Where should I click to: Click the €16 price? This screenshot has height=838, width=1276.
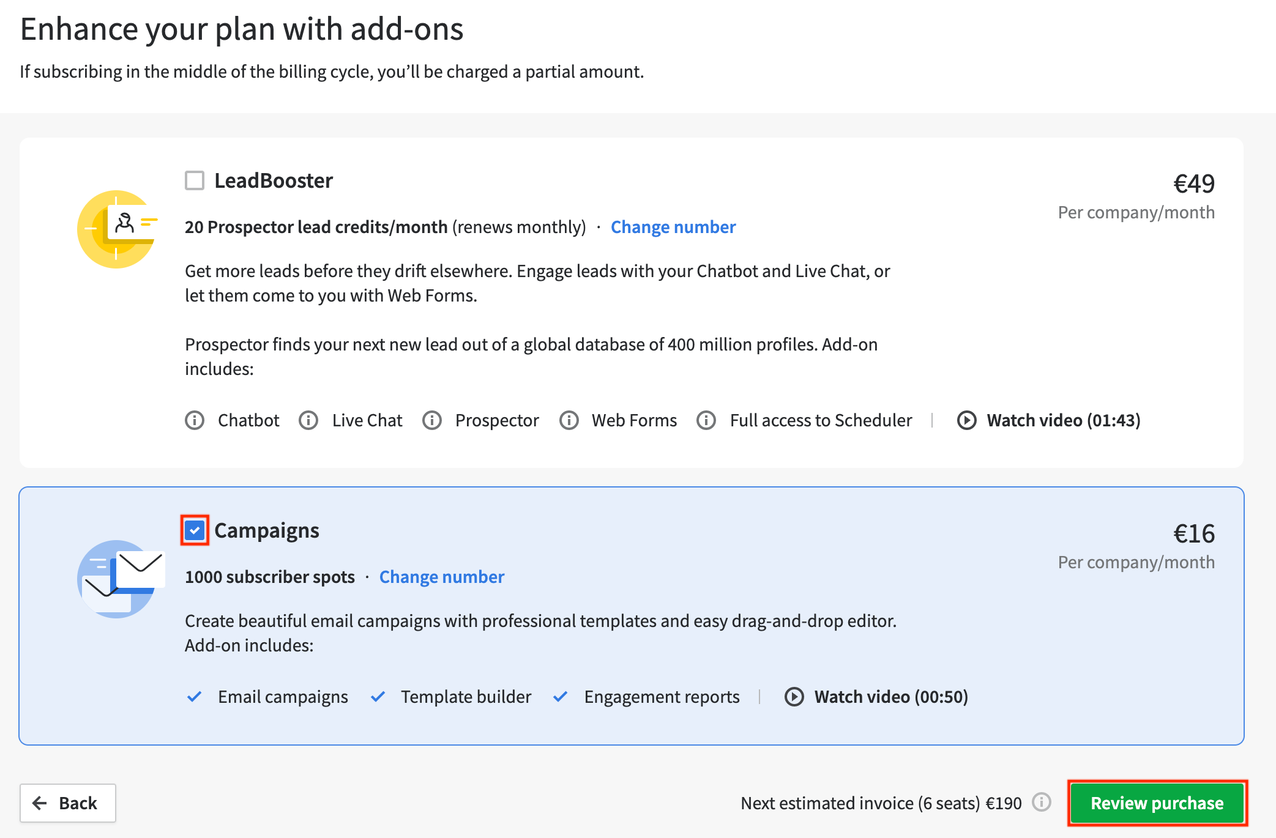tap(1194, 534)
